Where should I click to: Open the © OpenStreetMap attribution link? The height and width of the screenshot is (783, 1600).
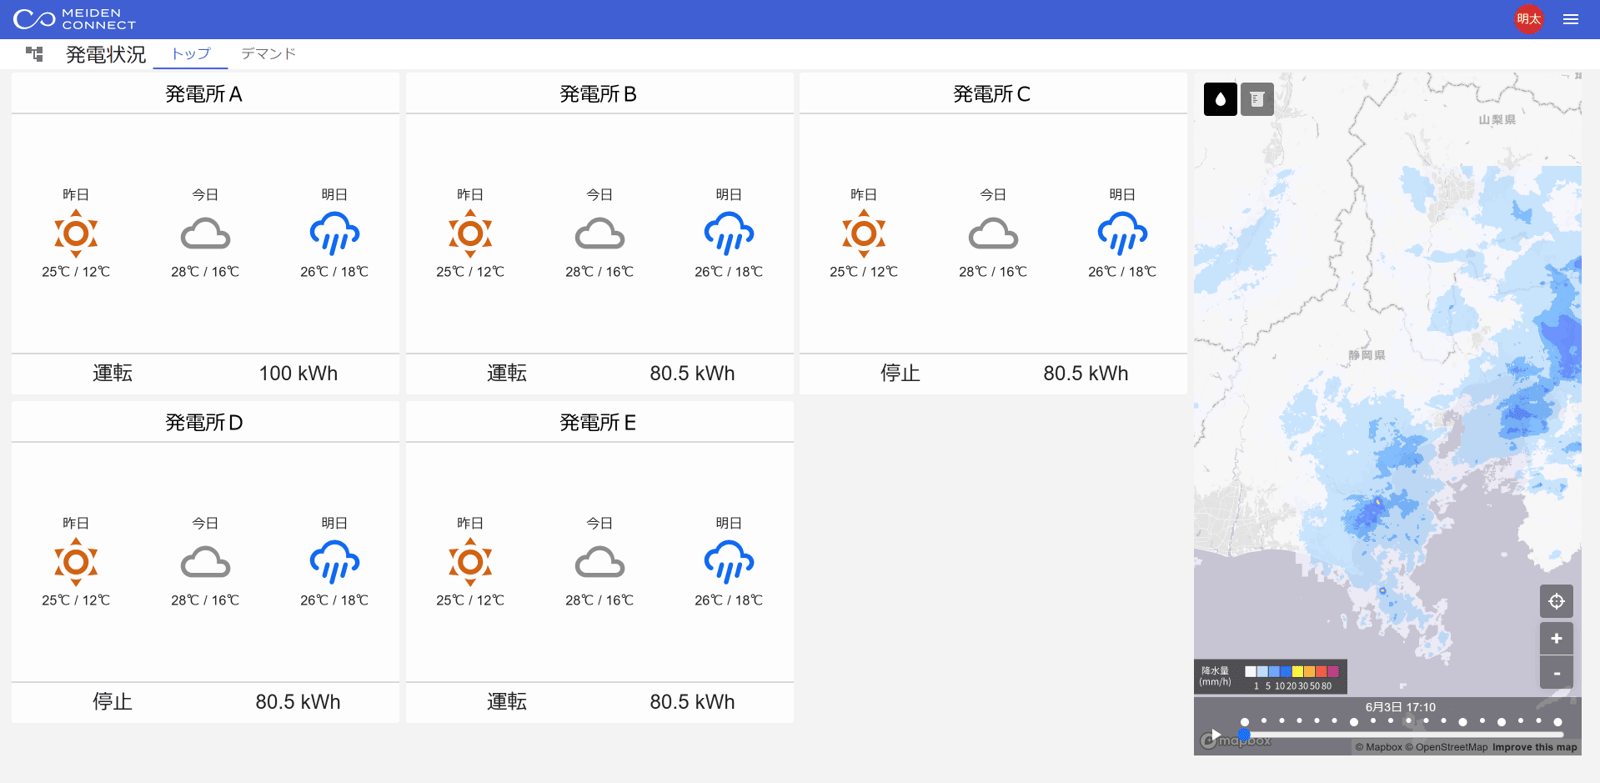(x=1446, y=747)
